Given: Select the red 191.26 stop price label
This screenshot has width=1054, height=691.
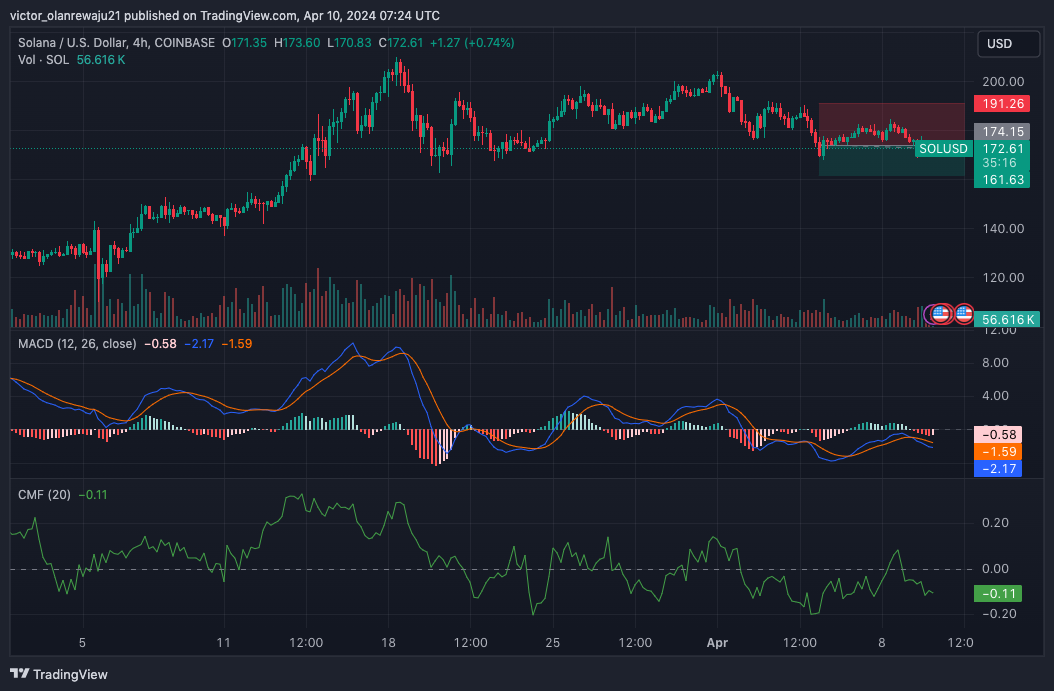Looking at the screenshot, I should [1002, 104].
